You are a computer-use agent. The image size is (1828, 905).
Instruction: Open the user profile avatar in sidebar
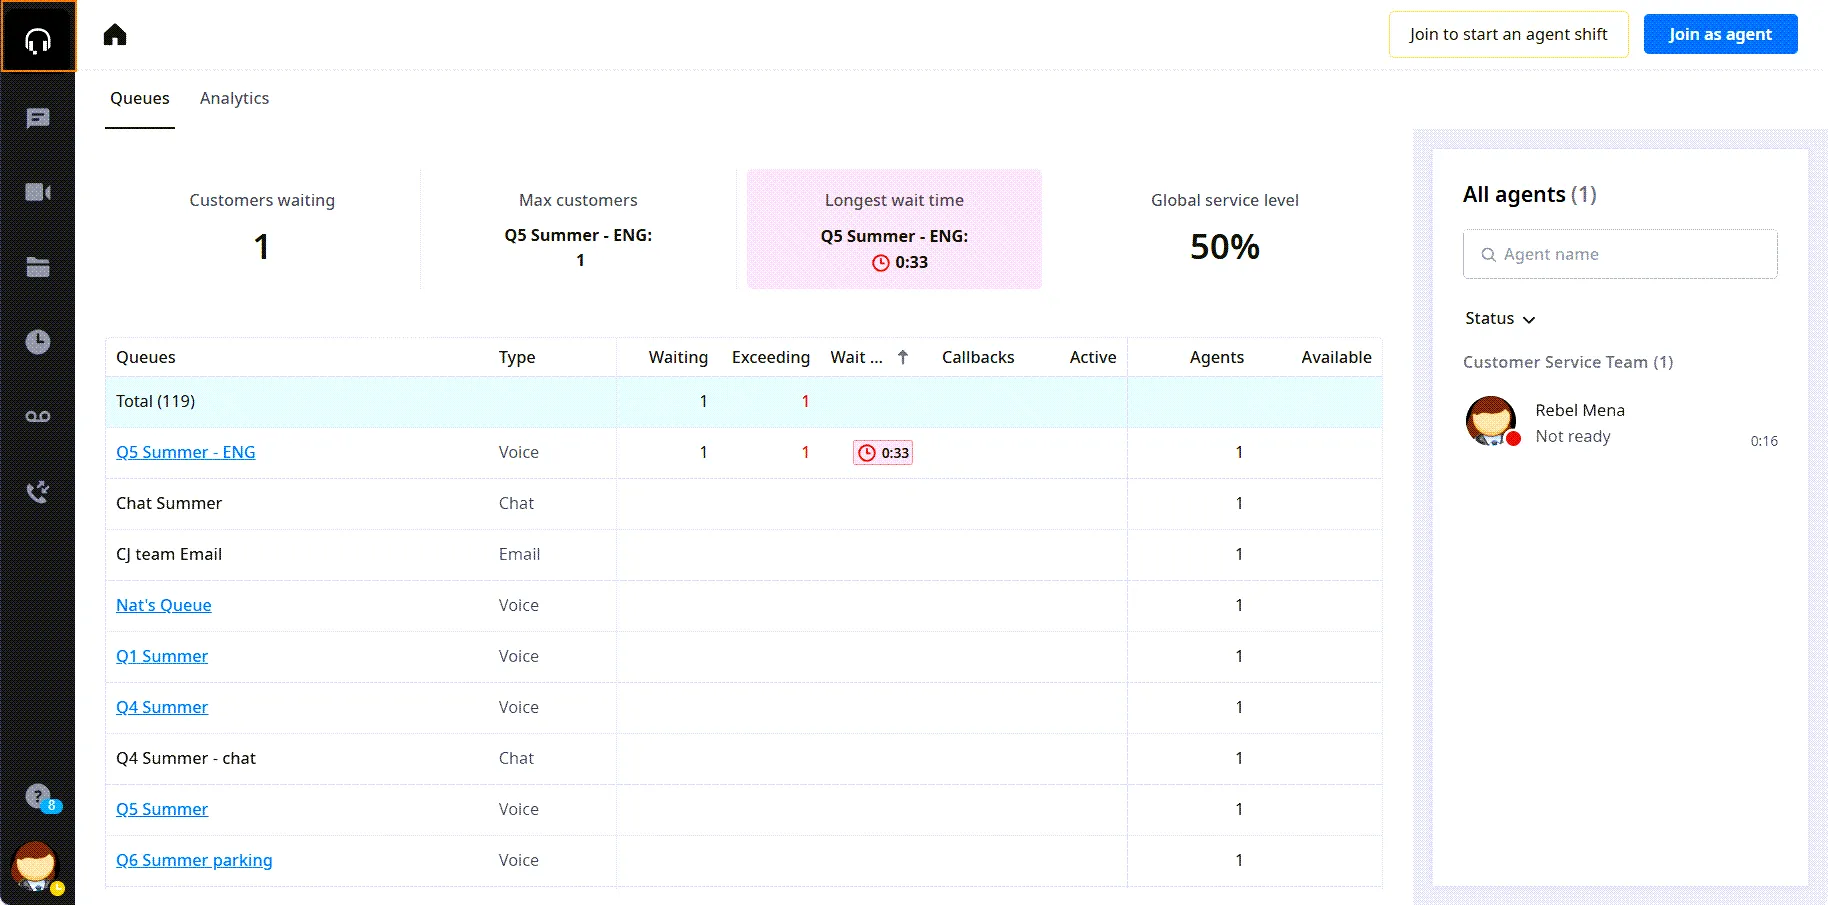(x=36, y=866)
